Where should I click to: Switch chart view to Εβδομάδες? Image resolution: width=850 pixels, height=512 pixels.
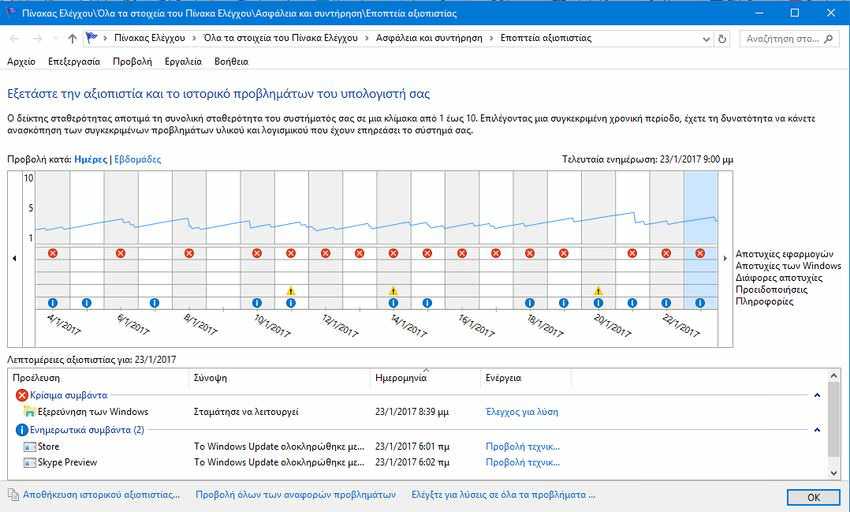coord(138,159)
